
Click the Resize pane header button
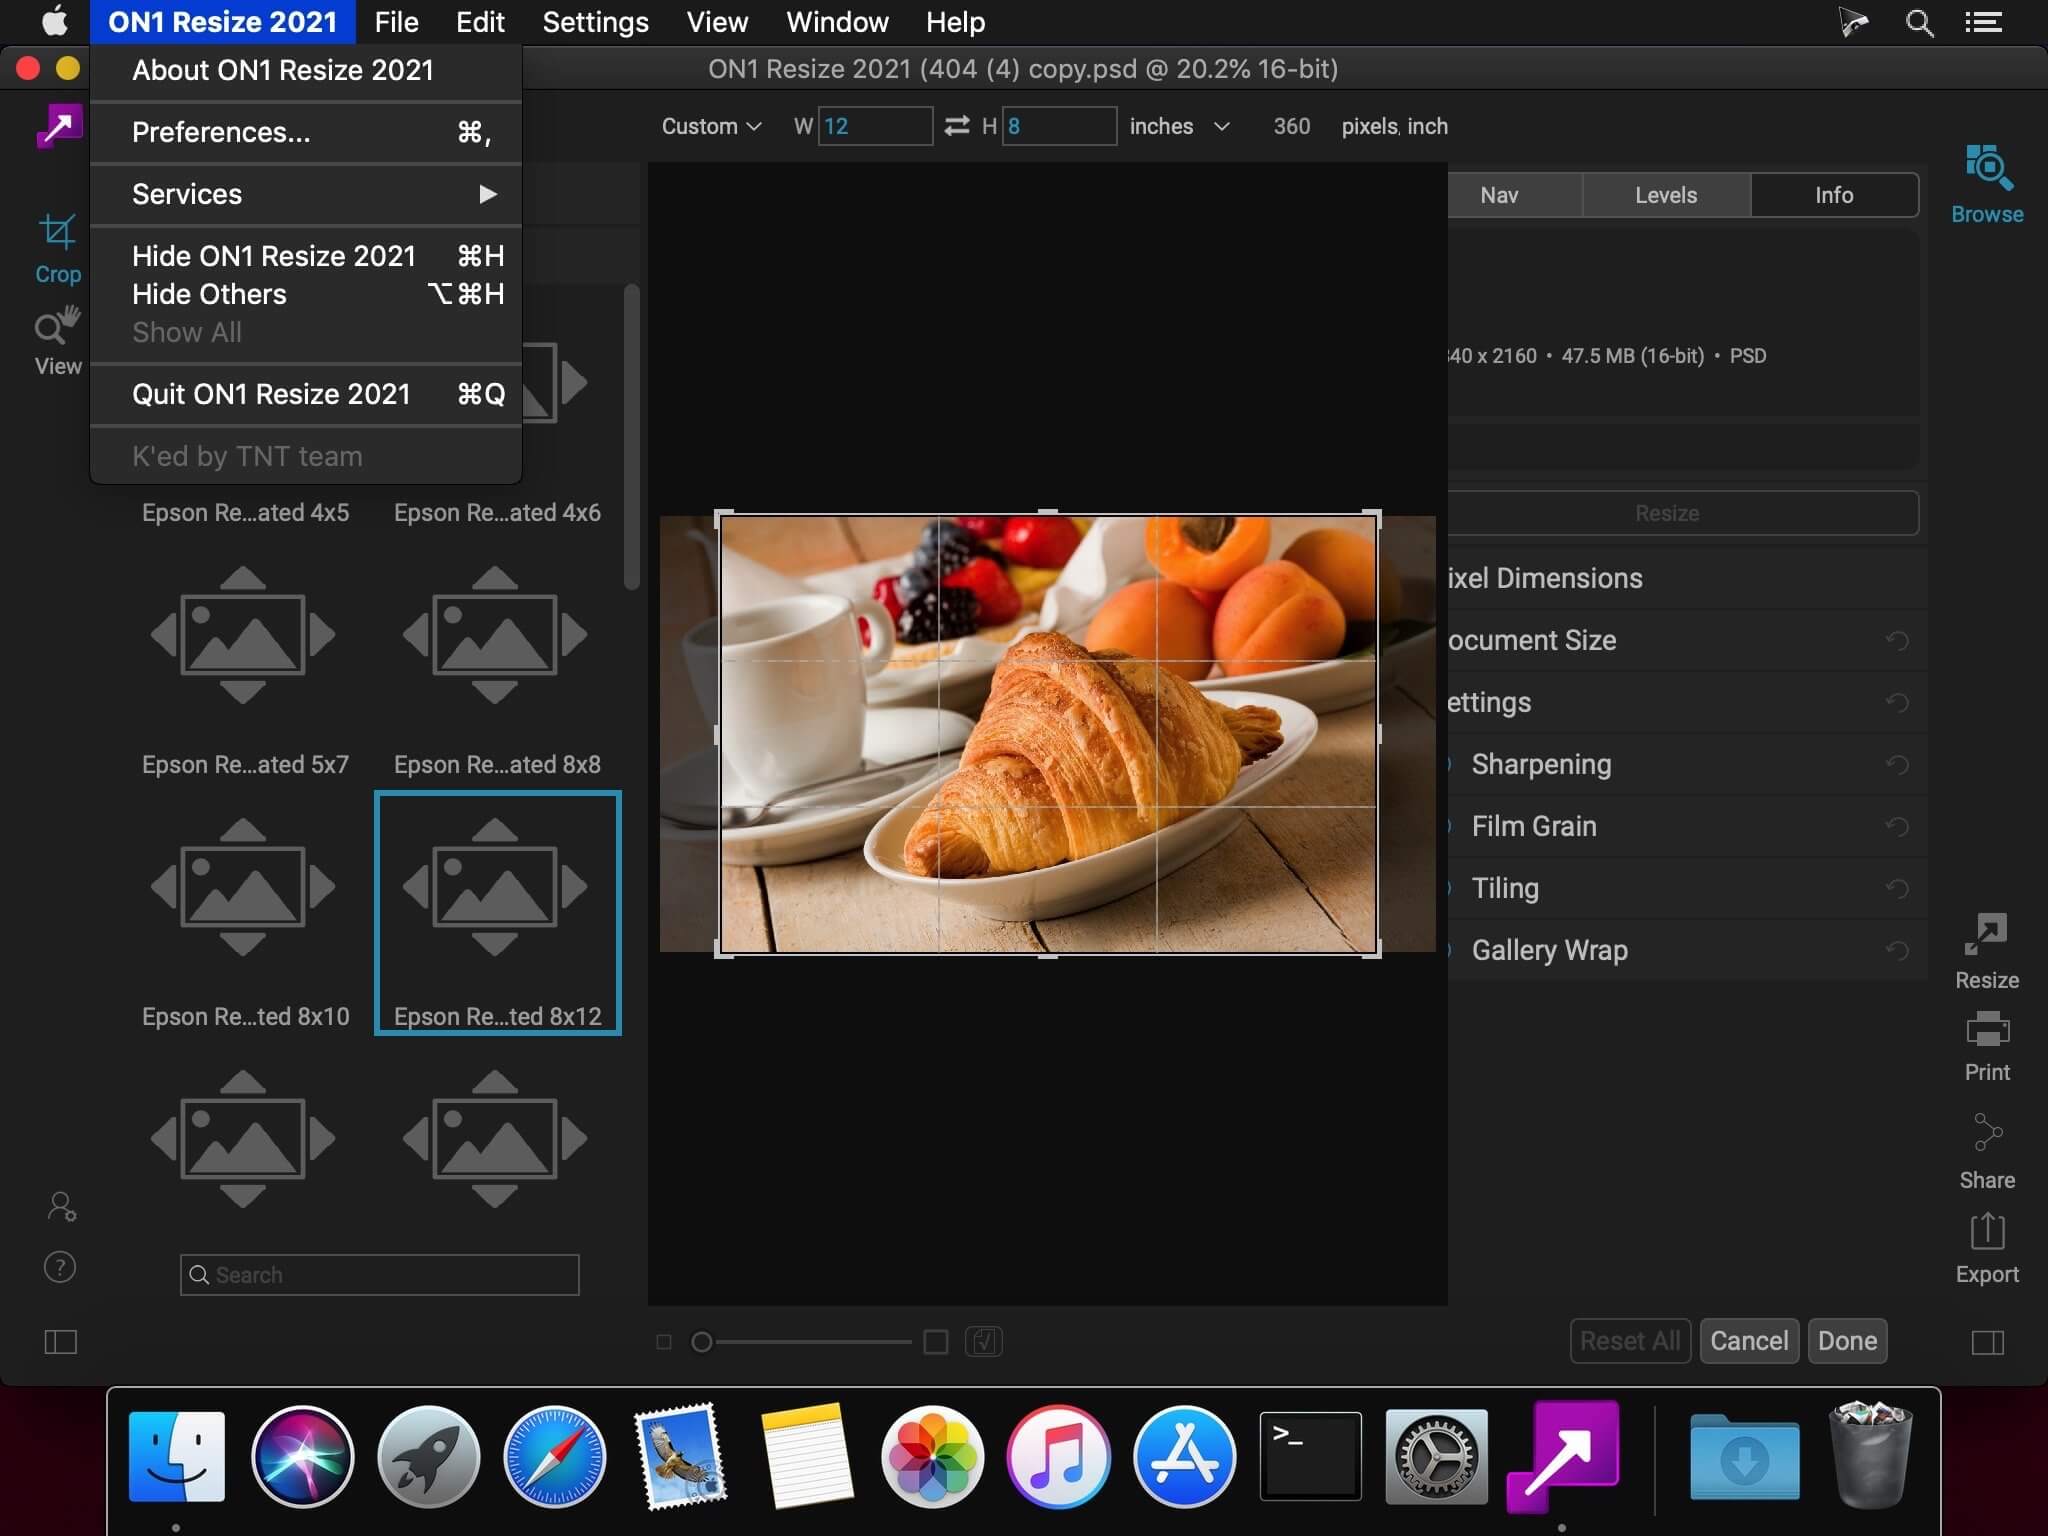pos(1682,513)
